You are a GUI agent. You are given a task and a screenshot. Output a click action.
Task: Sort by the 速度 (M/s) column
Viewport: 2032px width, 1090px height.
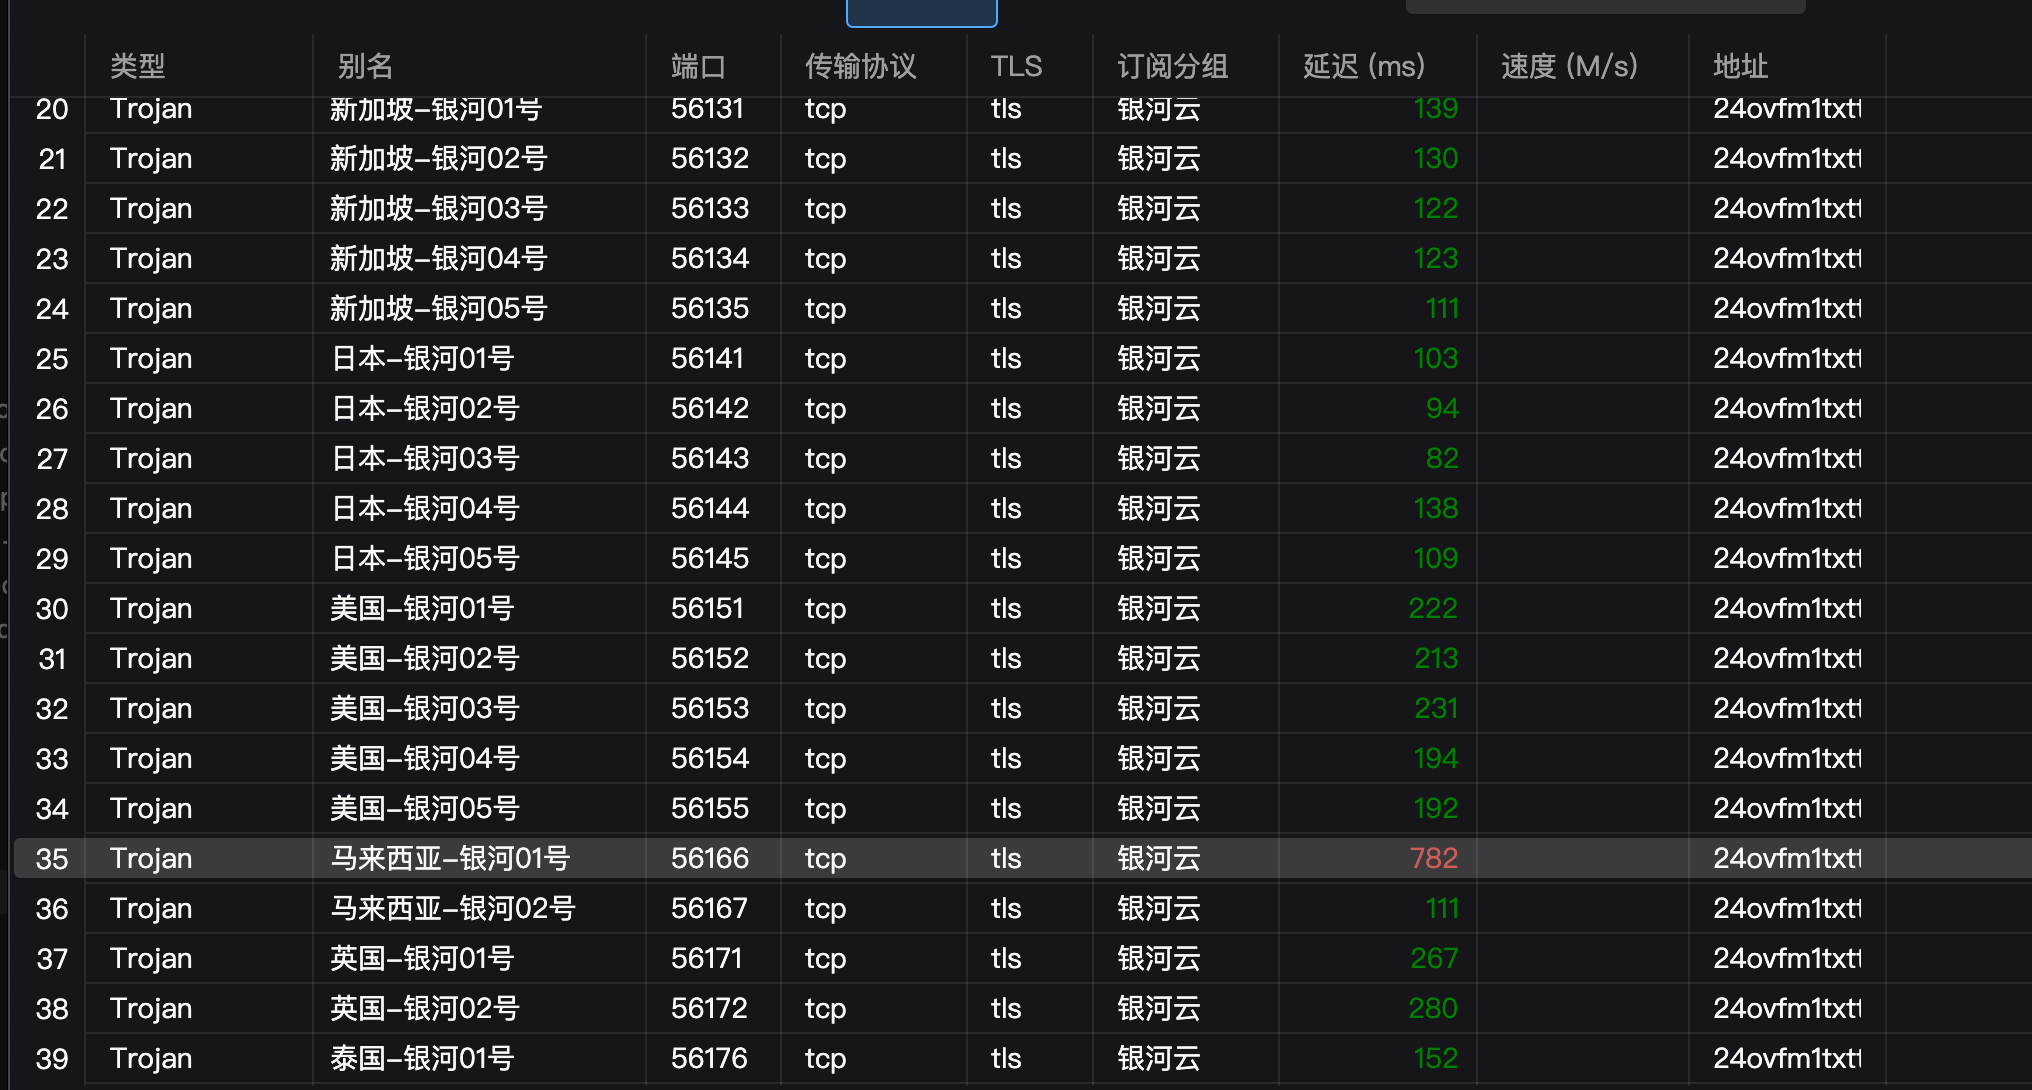pyautogui.click(x=1567, y=66)
